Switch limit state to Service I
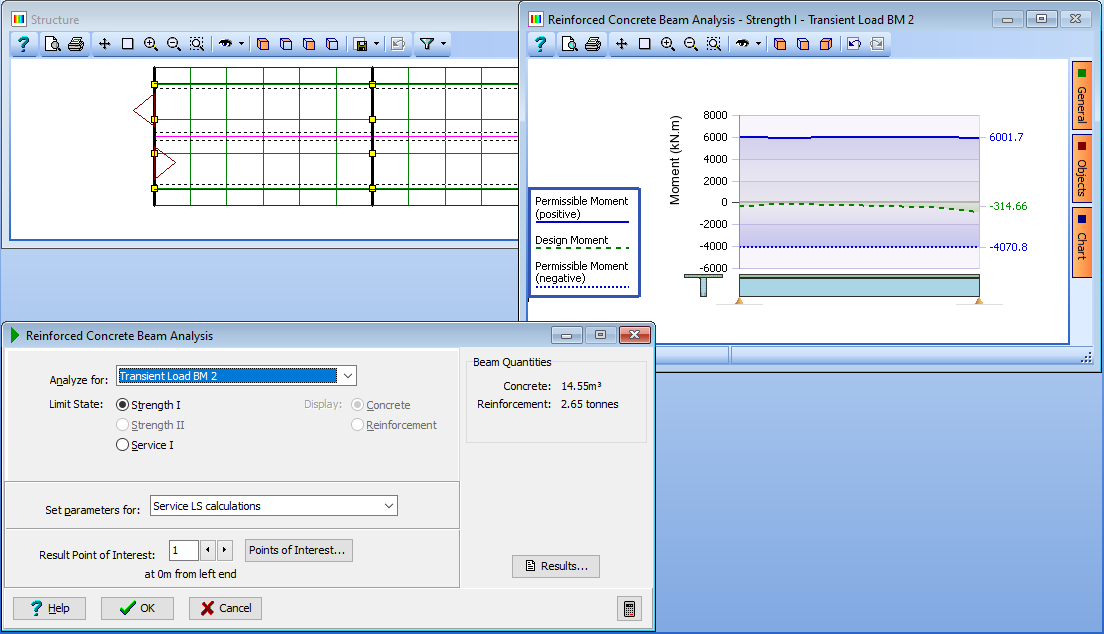This screenshot has height=634, width=1104. (x=122, y=444)
